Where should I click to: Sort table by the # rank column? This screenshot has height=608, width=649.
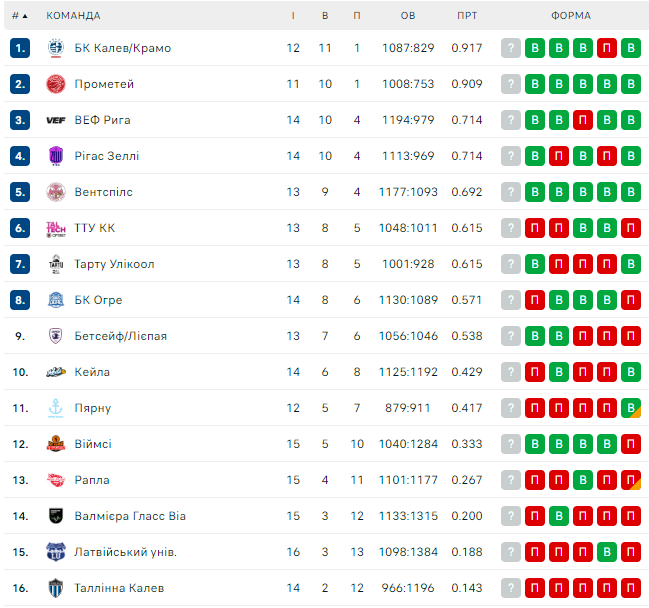coord(19,16)
